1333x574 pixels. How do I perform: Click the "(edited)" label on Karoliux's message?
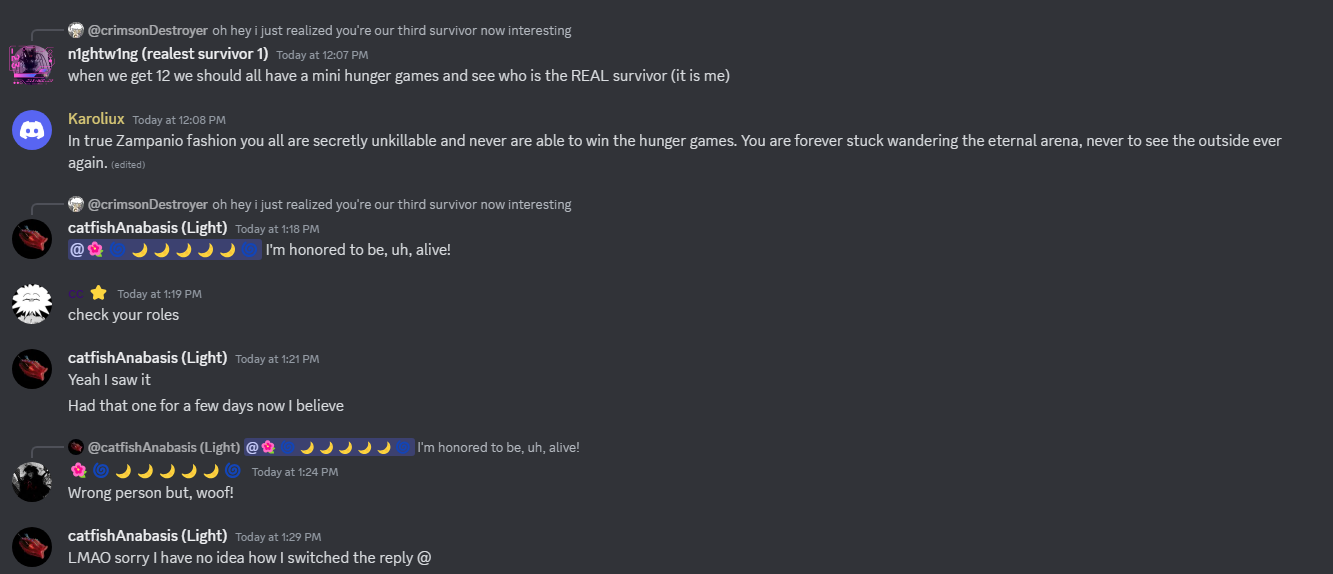[x=129, y=164]
